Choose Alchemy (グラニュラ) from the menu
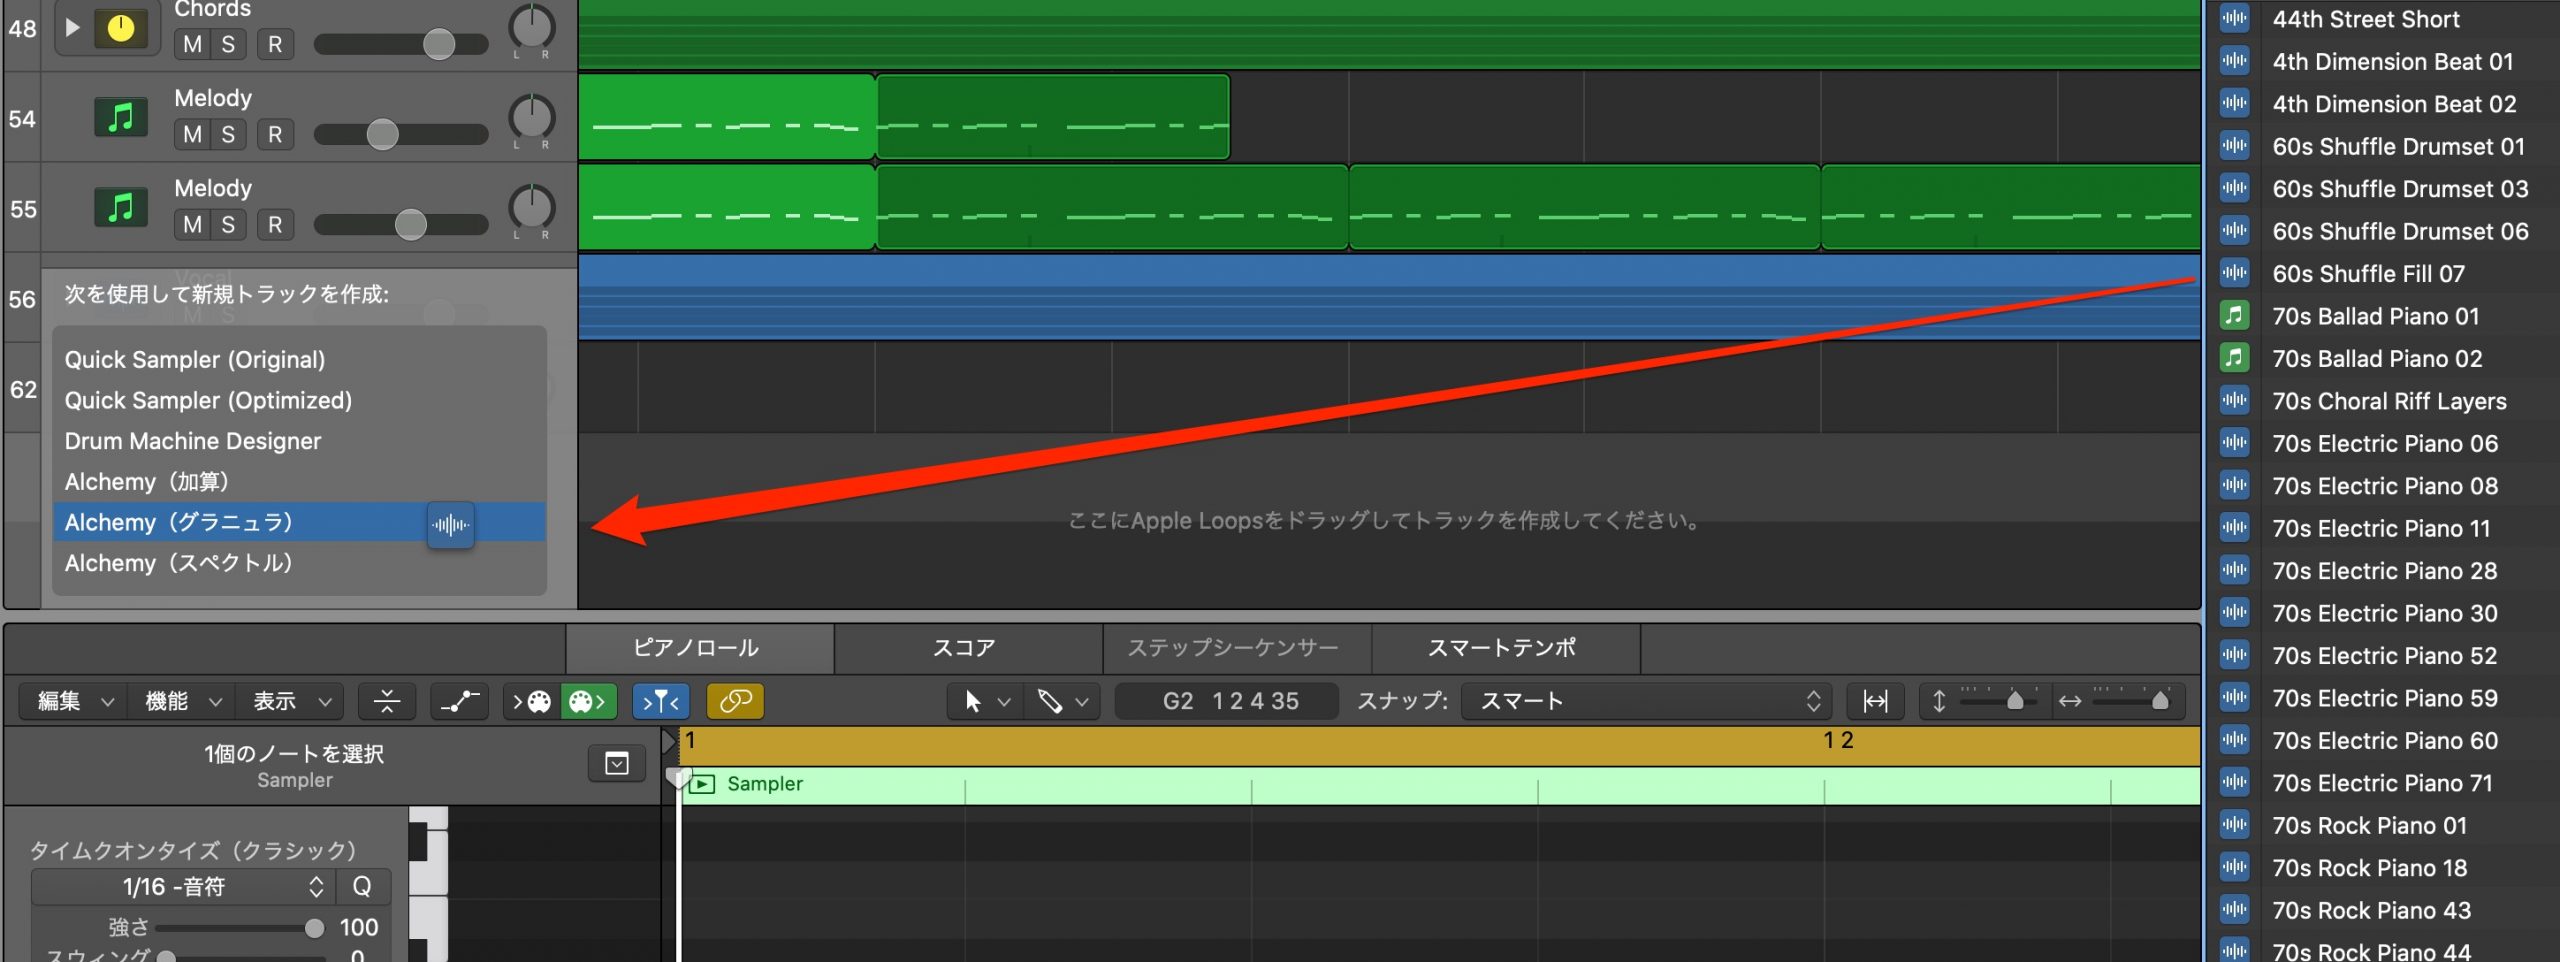This screenshot has height=962, width=2560. (x=299, y=522)
